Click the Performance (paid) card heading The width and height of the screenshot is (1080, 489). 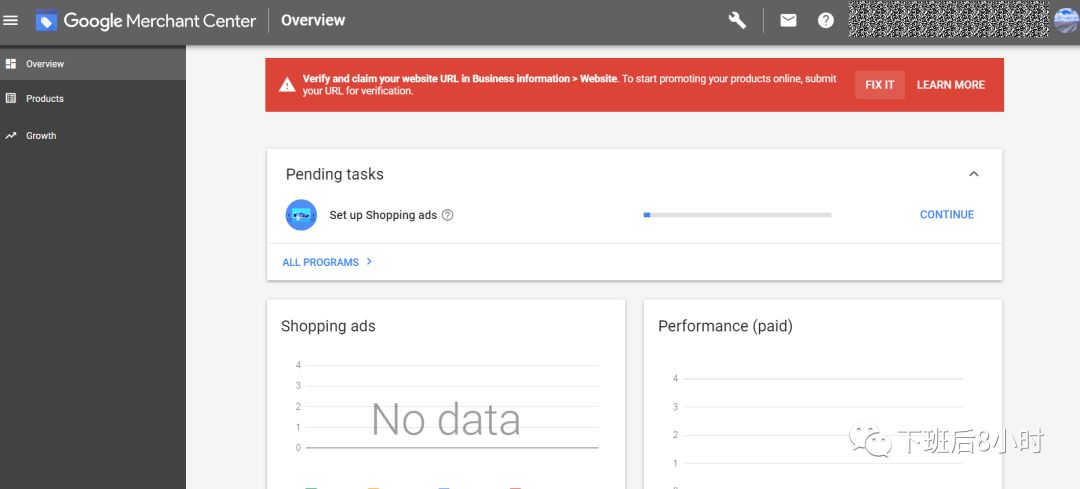click(725, 326)
